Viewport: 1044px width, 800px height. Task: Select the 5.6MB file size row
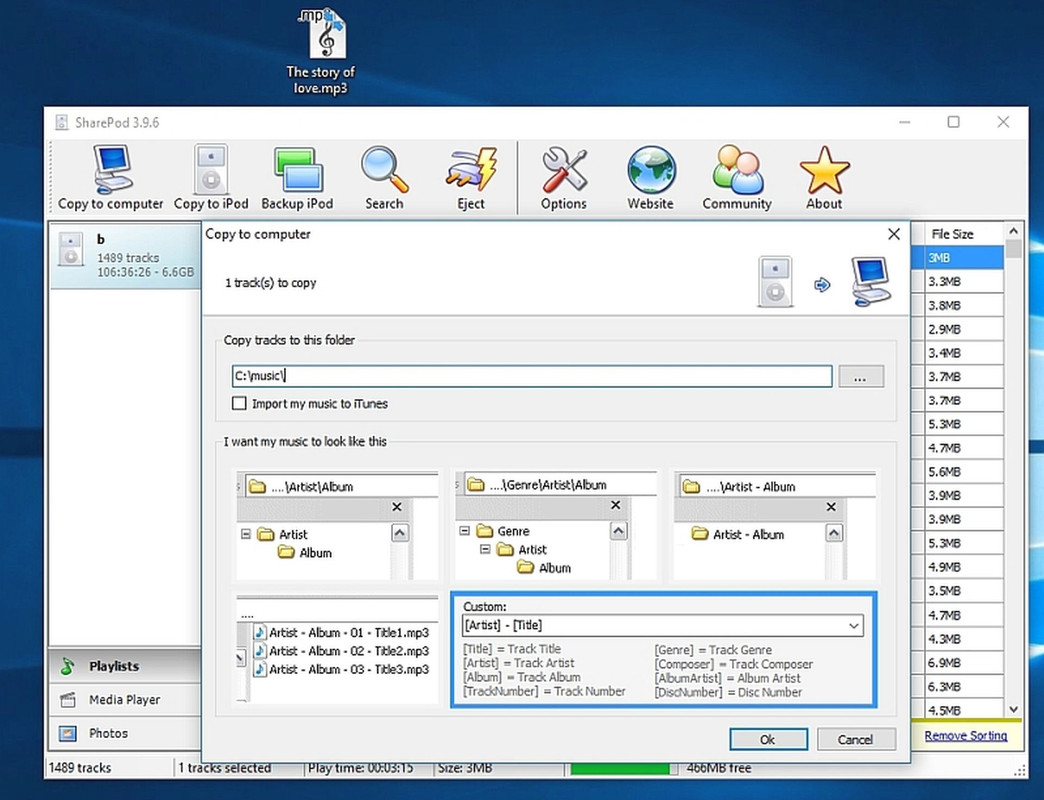click(964, 472)
